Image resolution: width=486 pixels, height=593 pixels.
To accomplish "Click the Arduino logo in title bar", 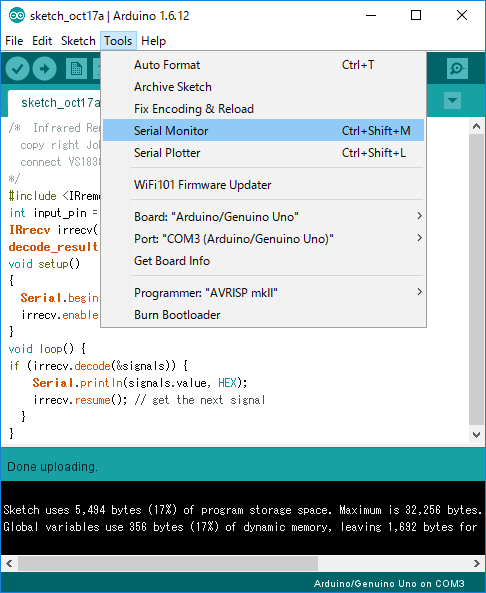I will (x=16, y=16).
